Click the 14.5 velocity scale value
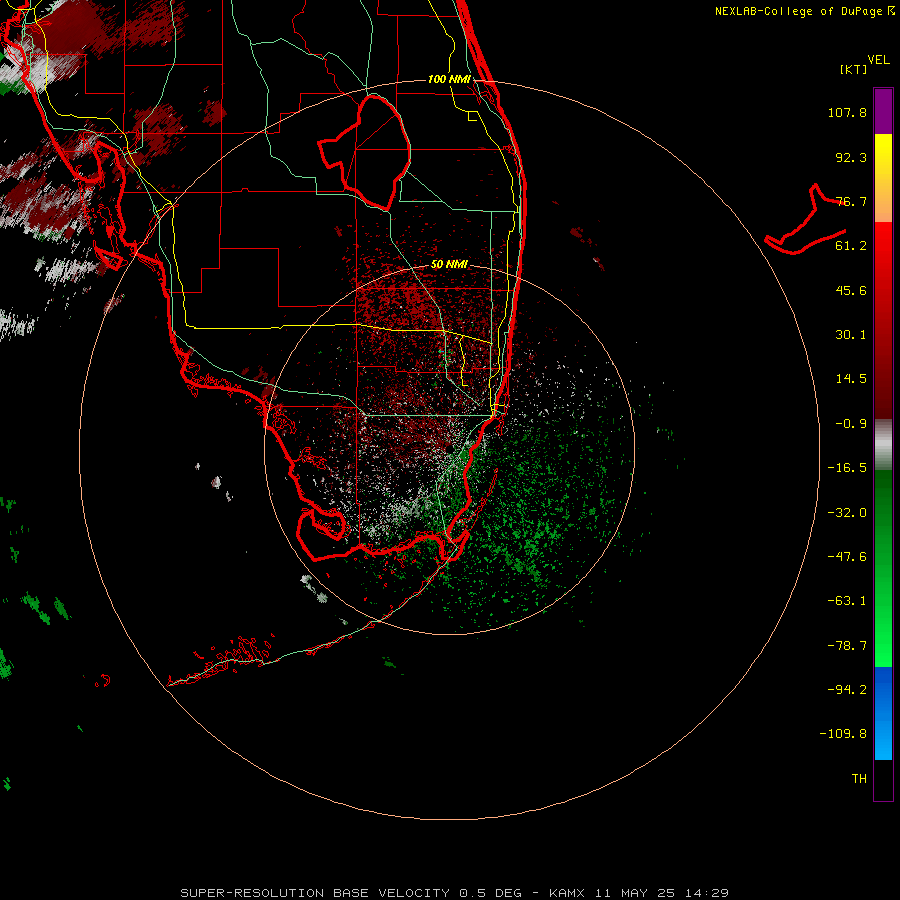Screen dimensions: 900x900 [851, 379]
